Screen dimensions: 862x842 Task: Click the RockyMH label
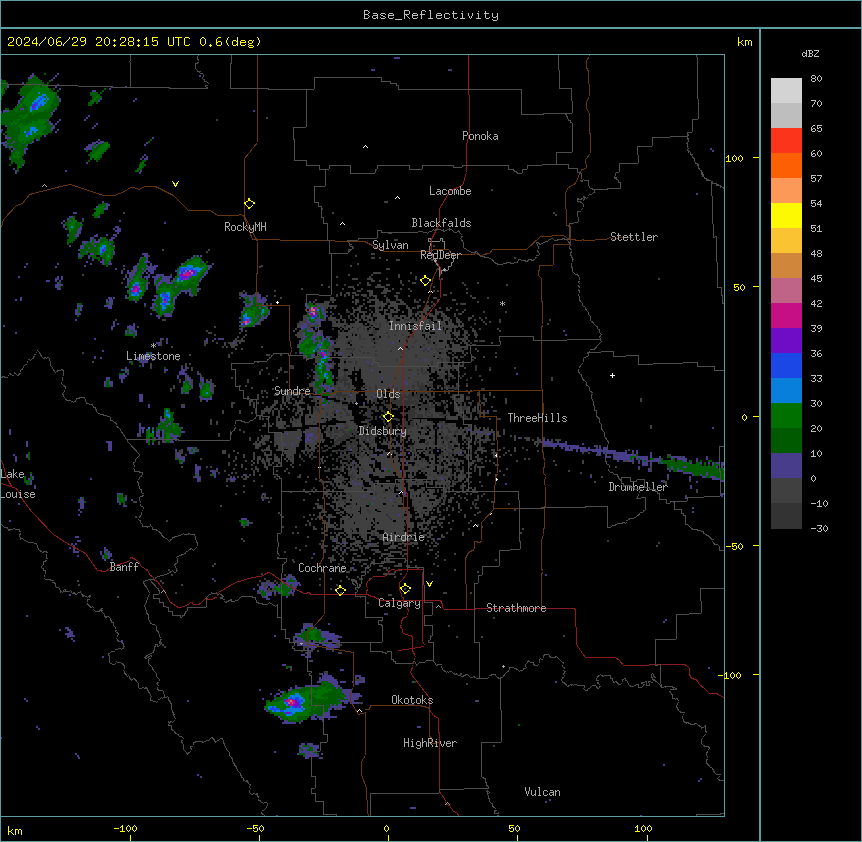point(245,226)
